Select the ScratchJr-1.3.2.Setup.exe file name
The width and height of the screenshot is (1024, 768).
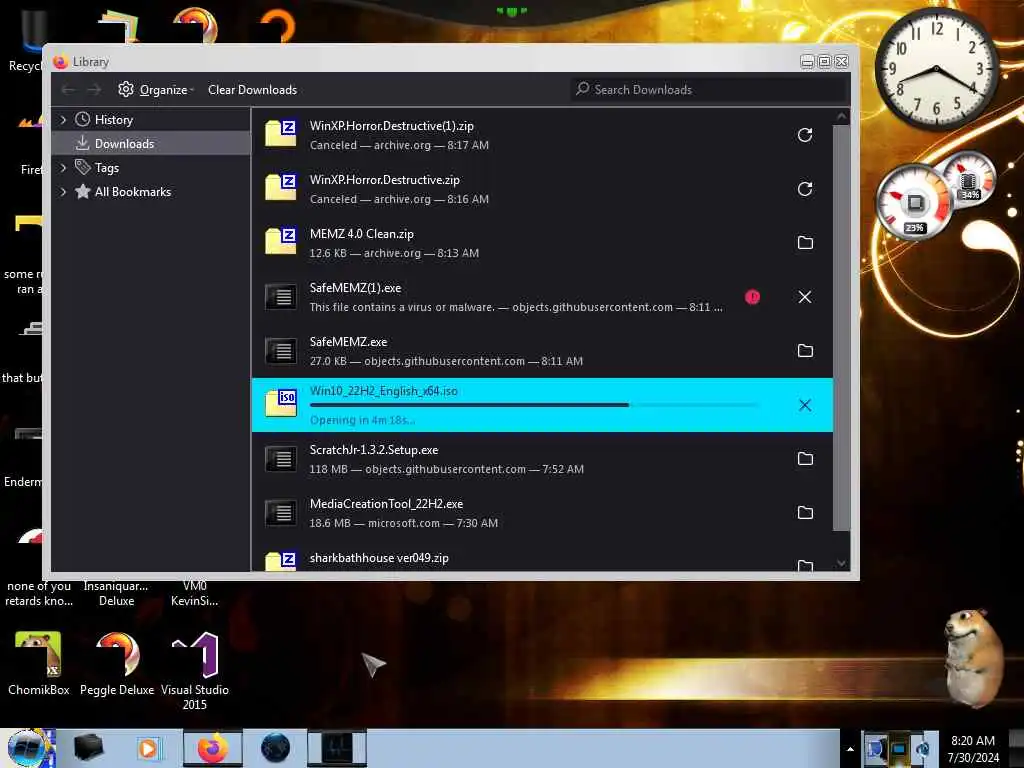(x=374, y=450)
